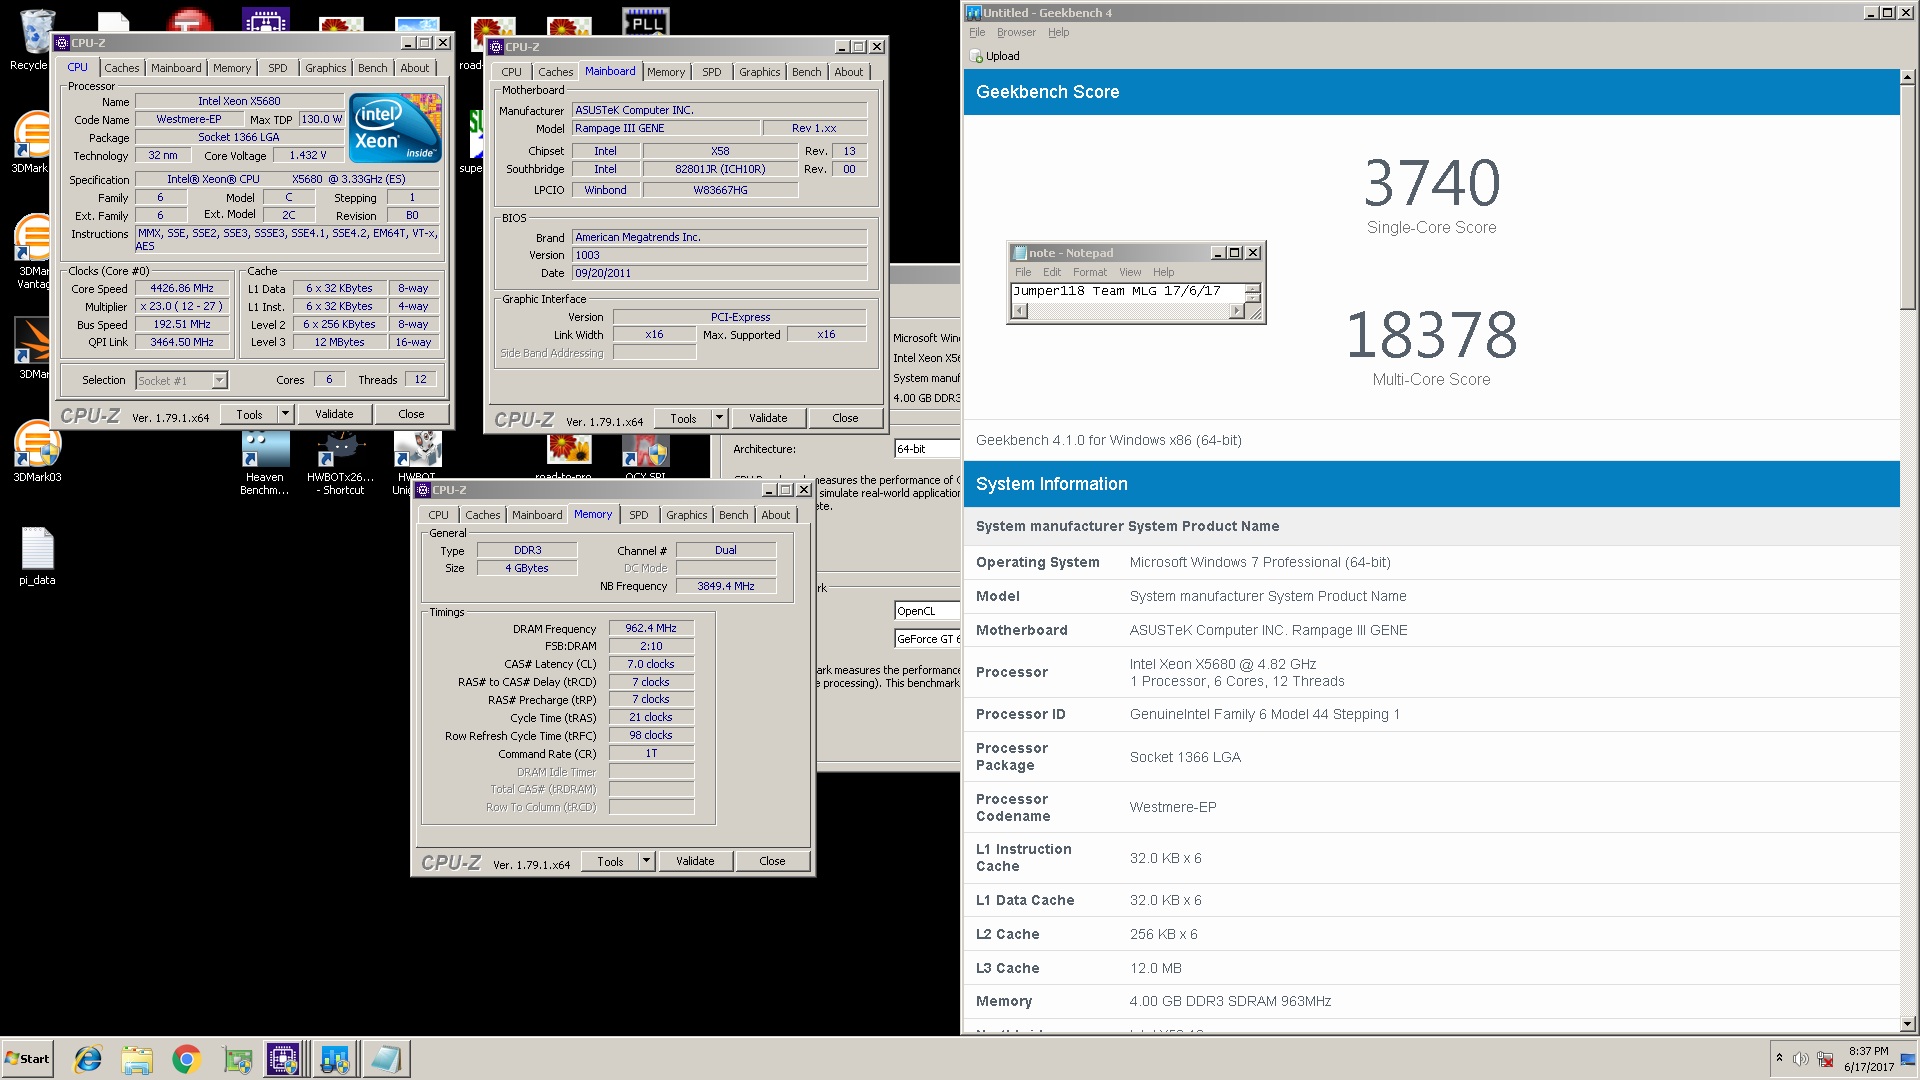
Task: Open Internet Explorer from the taskbar
Action: (x=88, y=1059)
